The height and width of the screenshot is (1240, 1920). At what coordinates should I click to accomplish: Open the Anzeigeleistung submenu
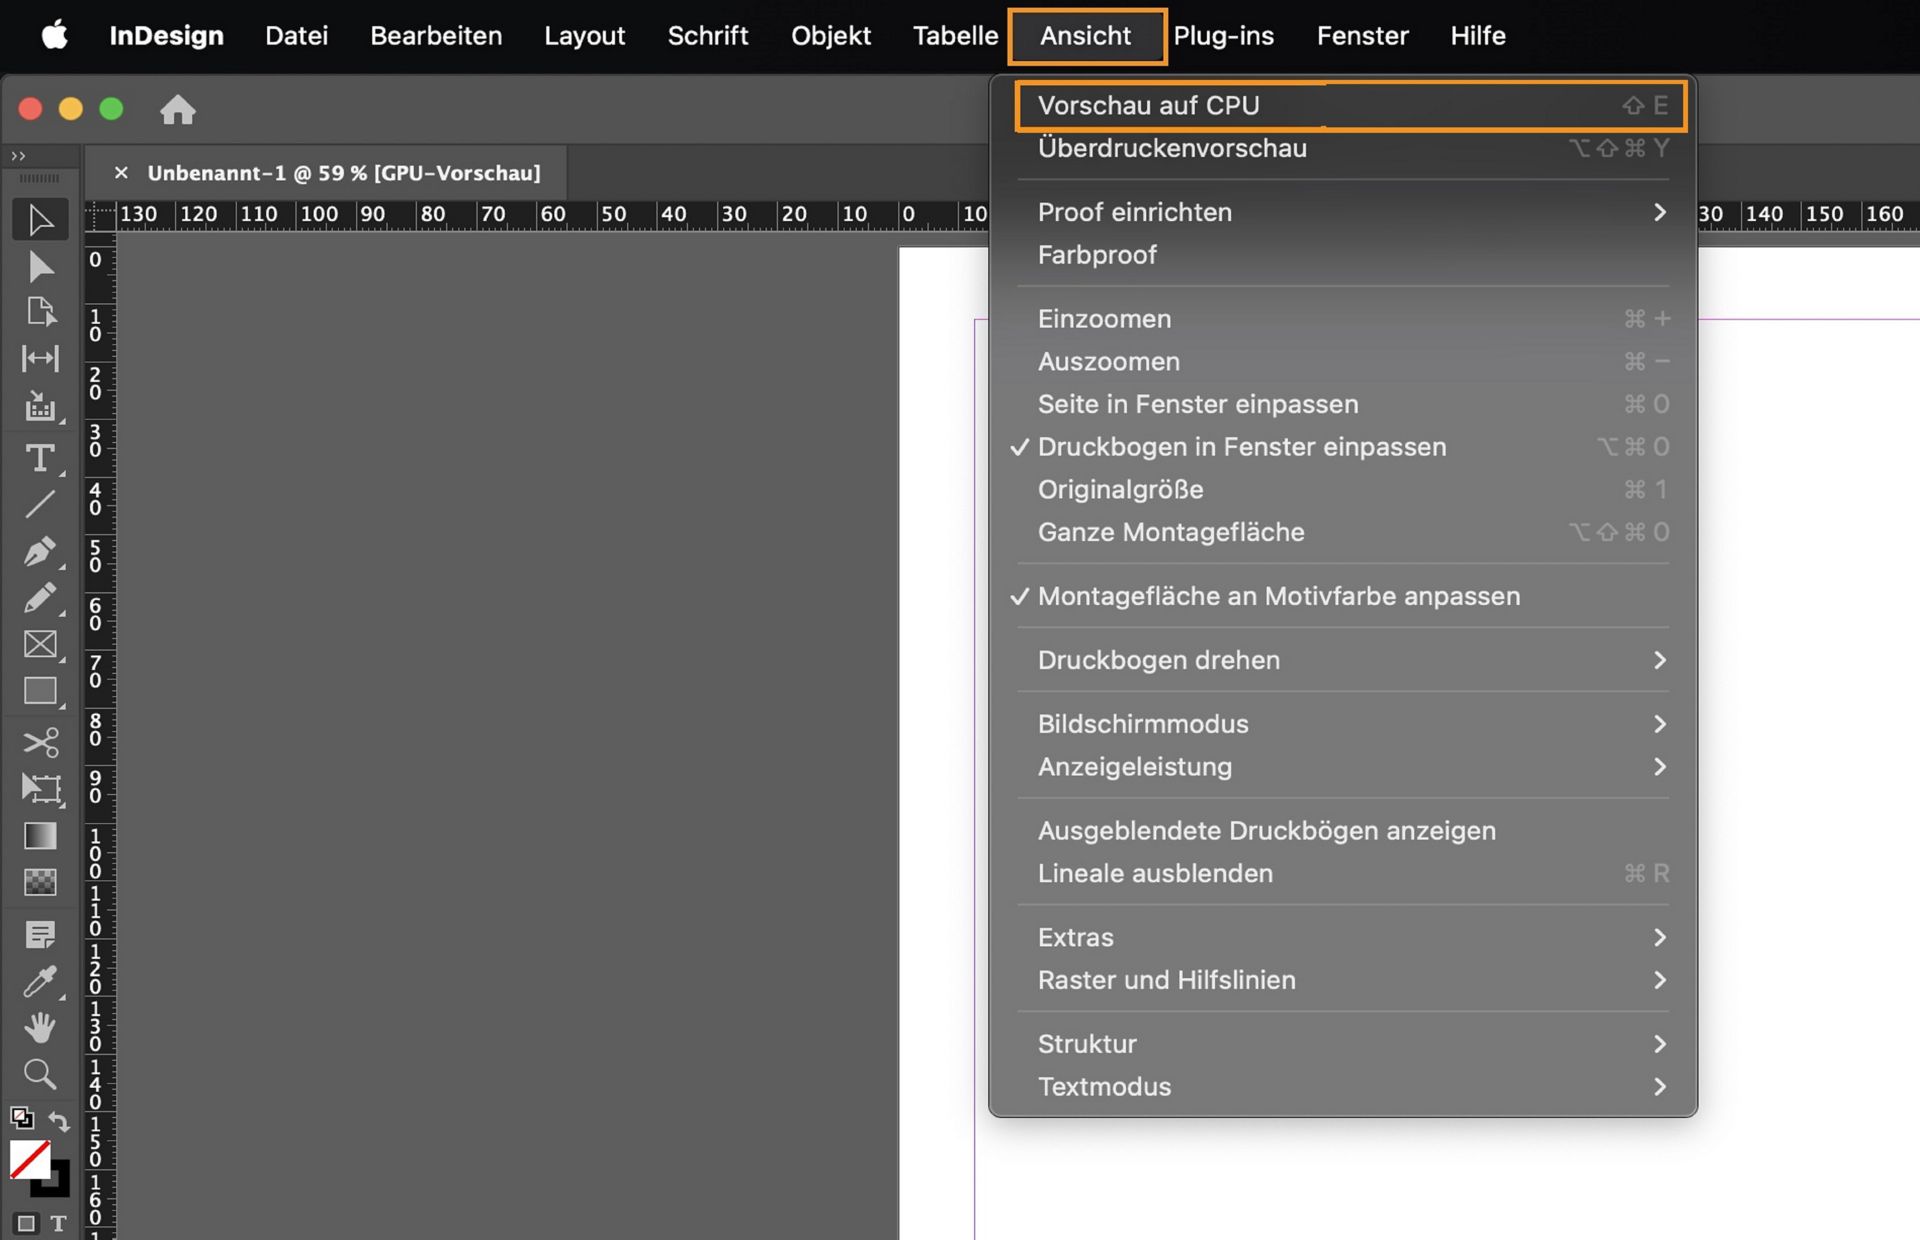click(1135, 767)
